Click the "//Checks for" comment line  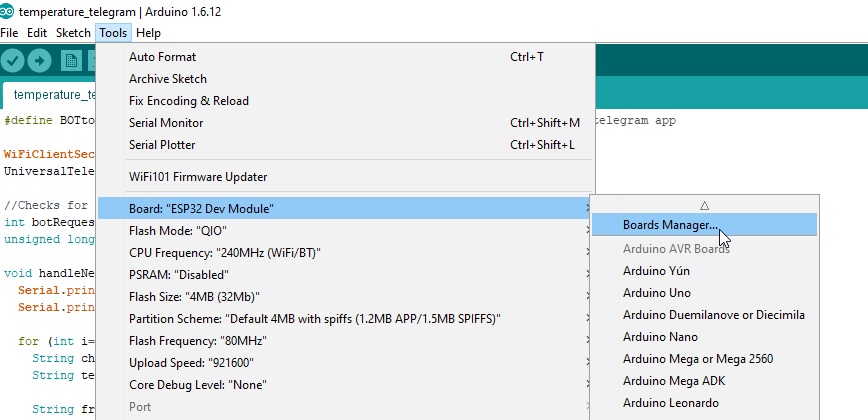click(46, 205)
